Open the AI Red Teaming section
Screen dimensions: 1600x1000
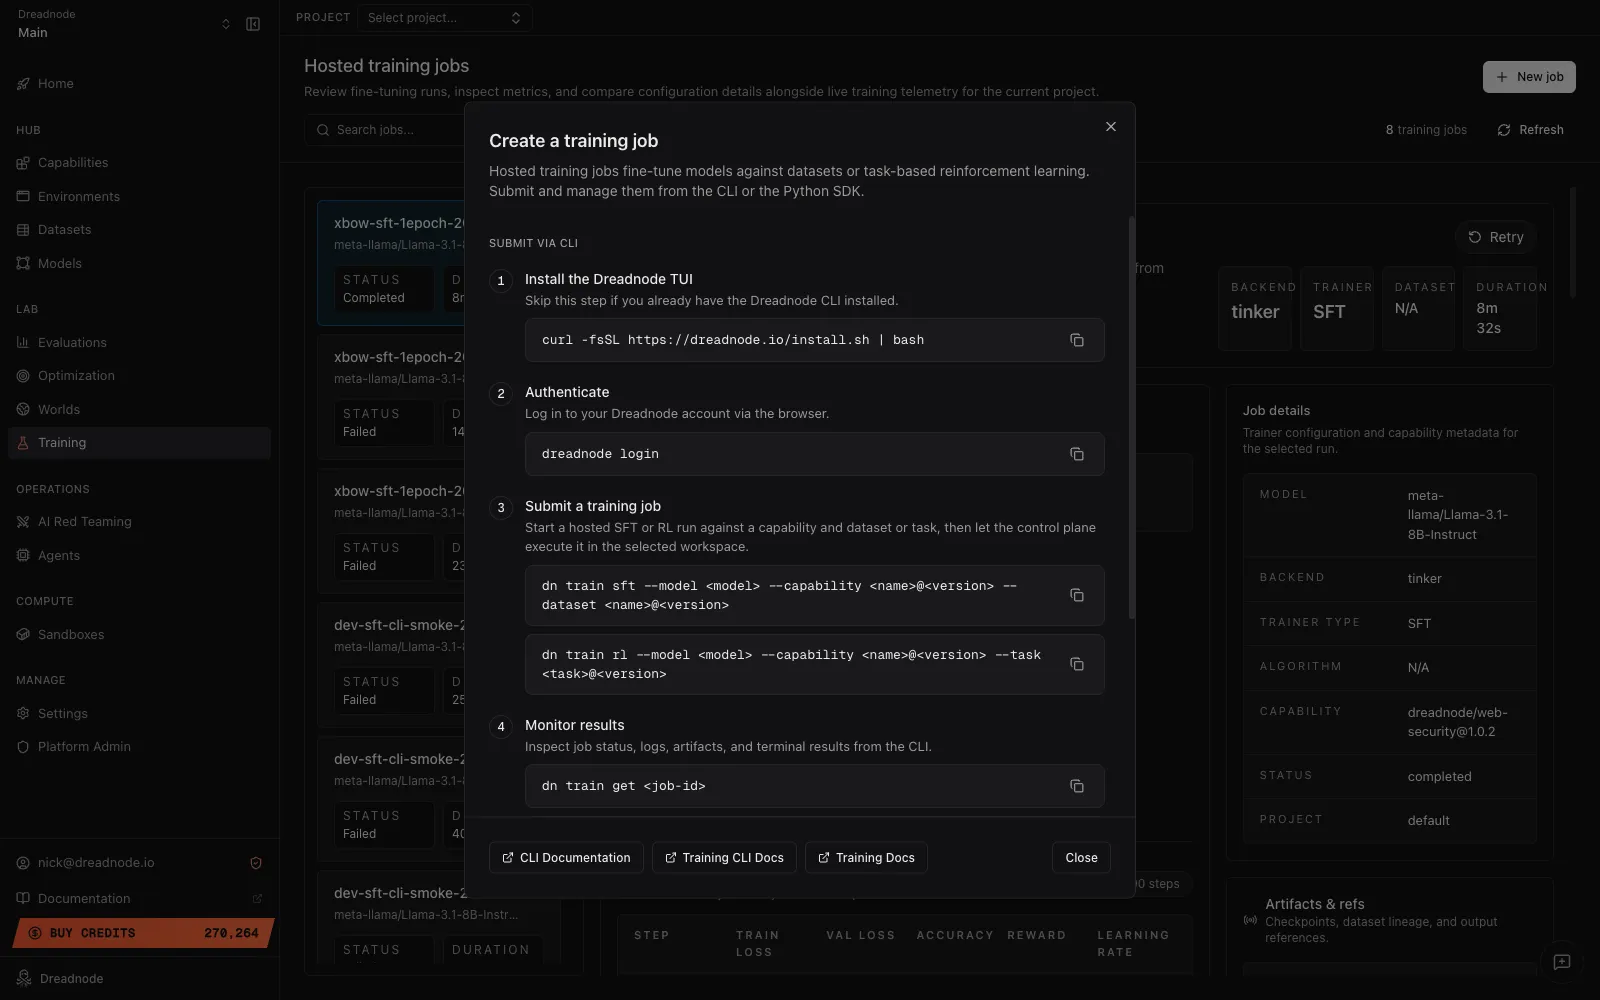83,521
